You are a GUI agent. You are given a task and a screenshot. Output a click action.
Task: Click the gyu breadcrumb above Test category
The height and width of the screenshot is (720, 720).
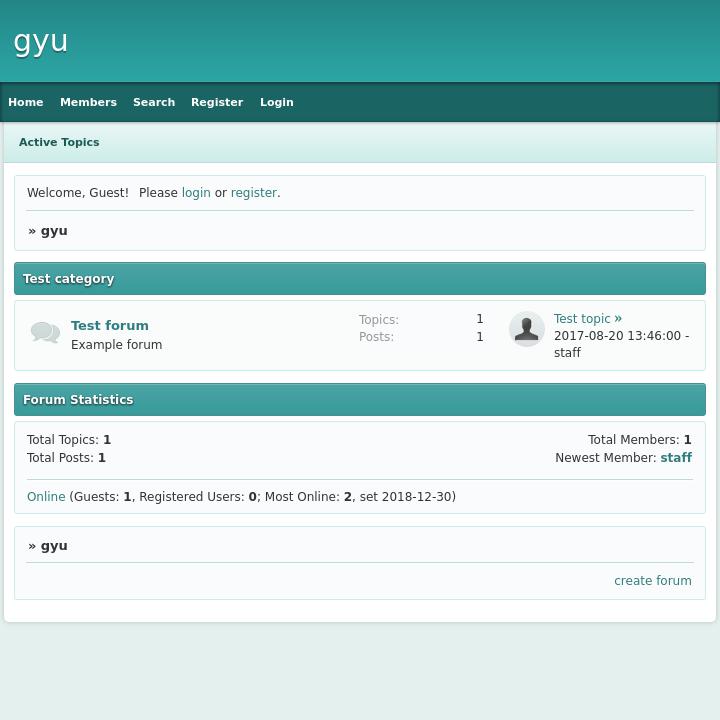coord(54,231)
